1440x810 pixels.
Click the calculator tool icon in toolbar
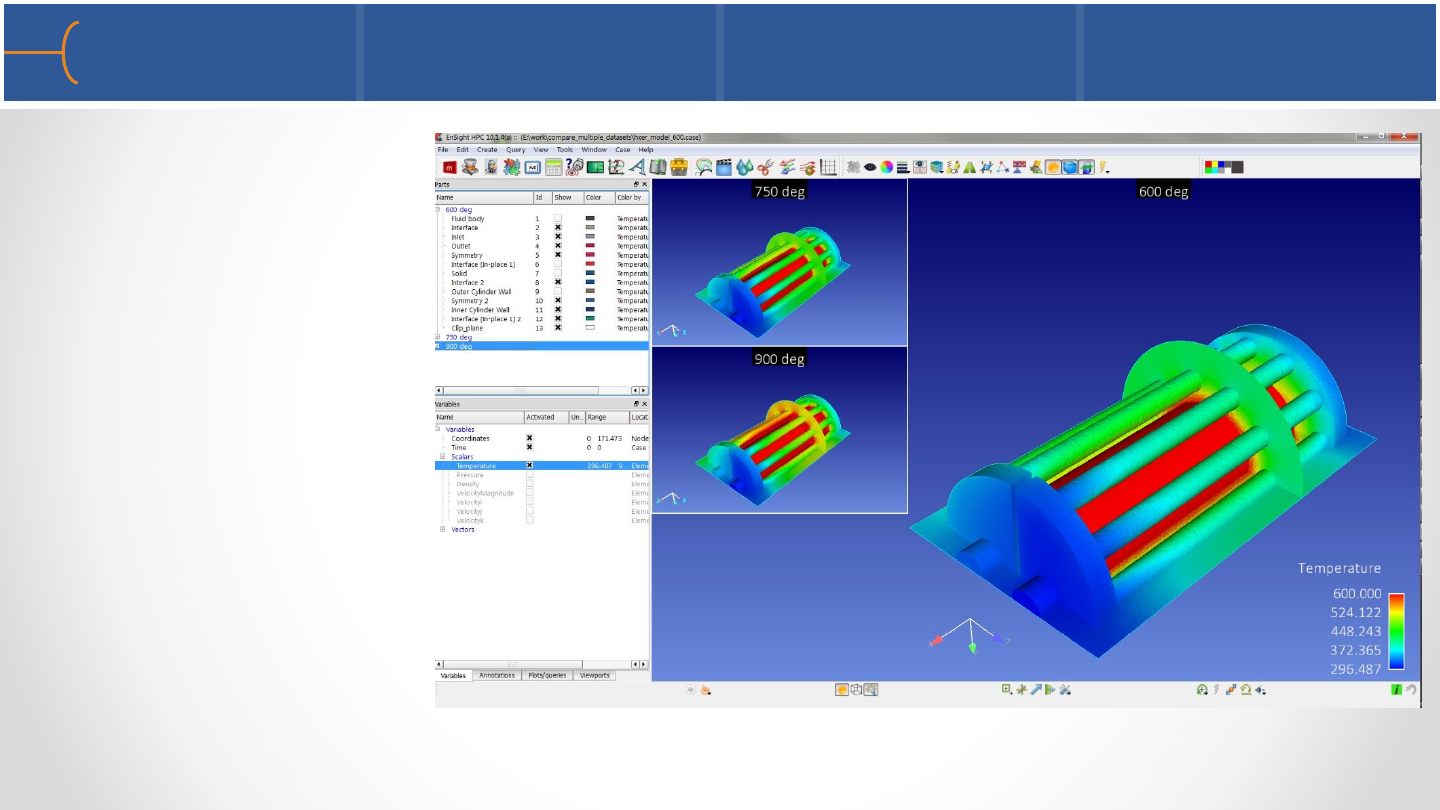tap(554, 167)
